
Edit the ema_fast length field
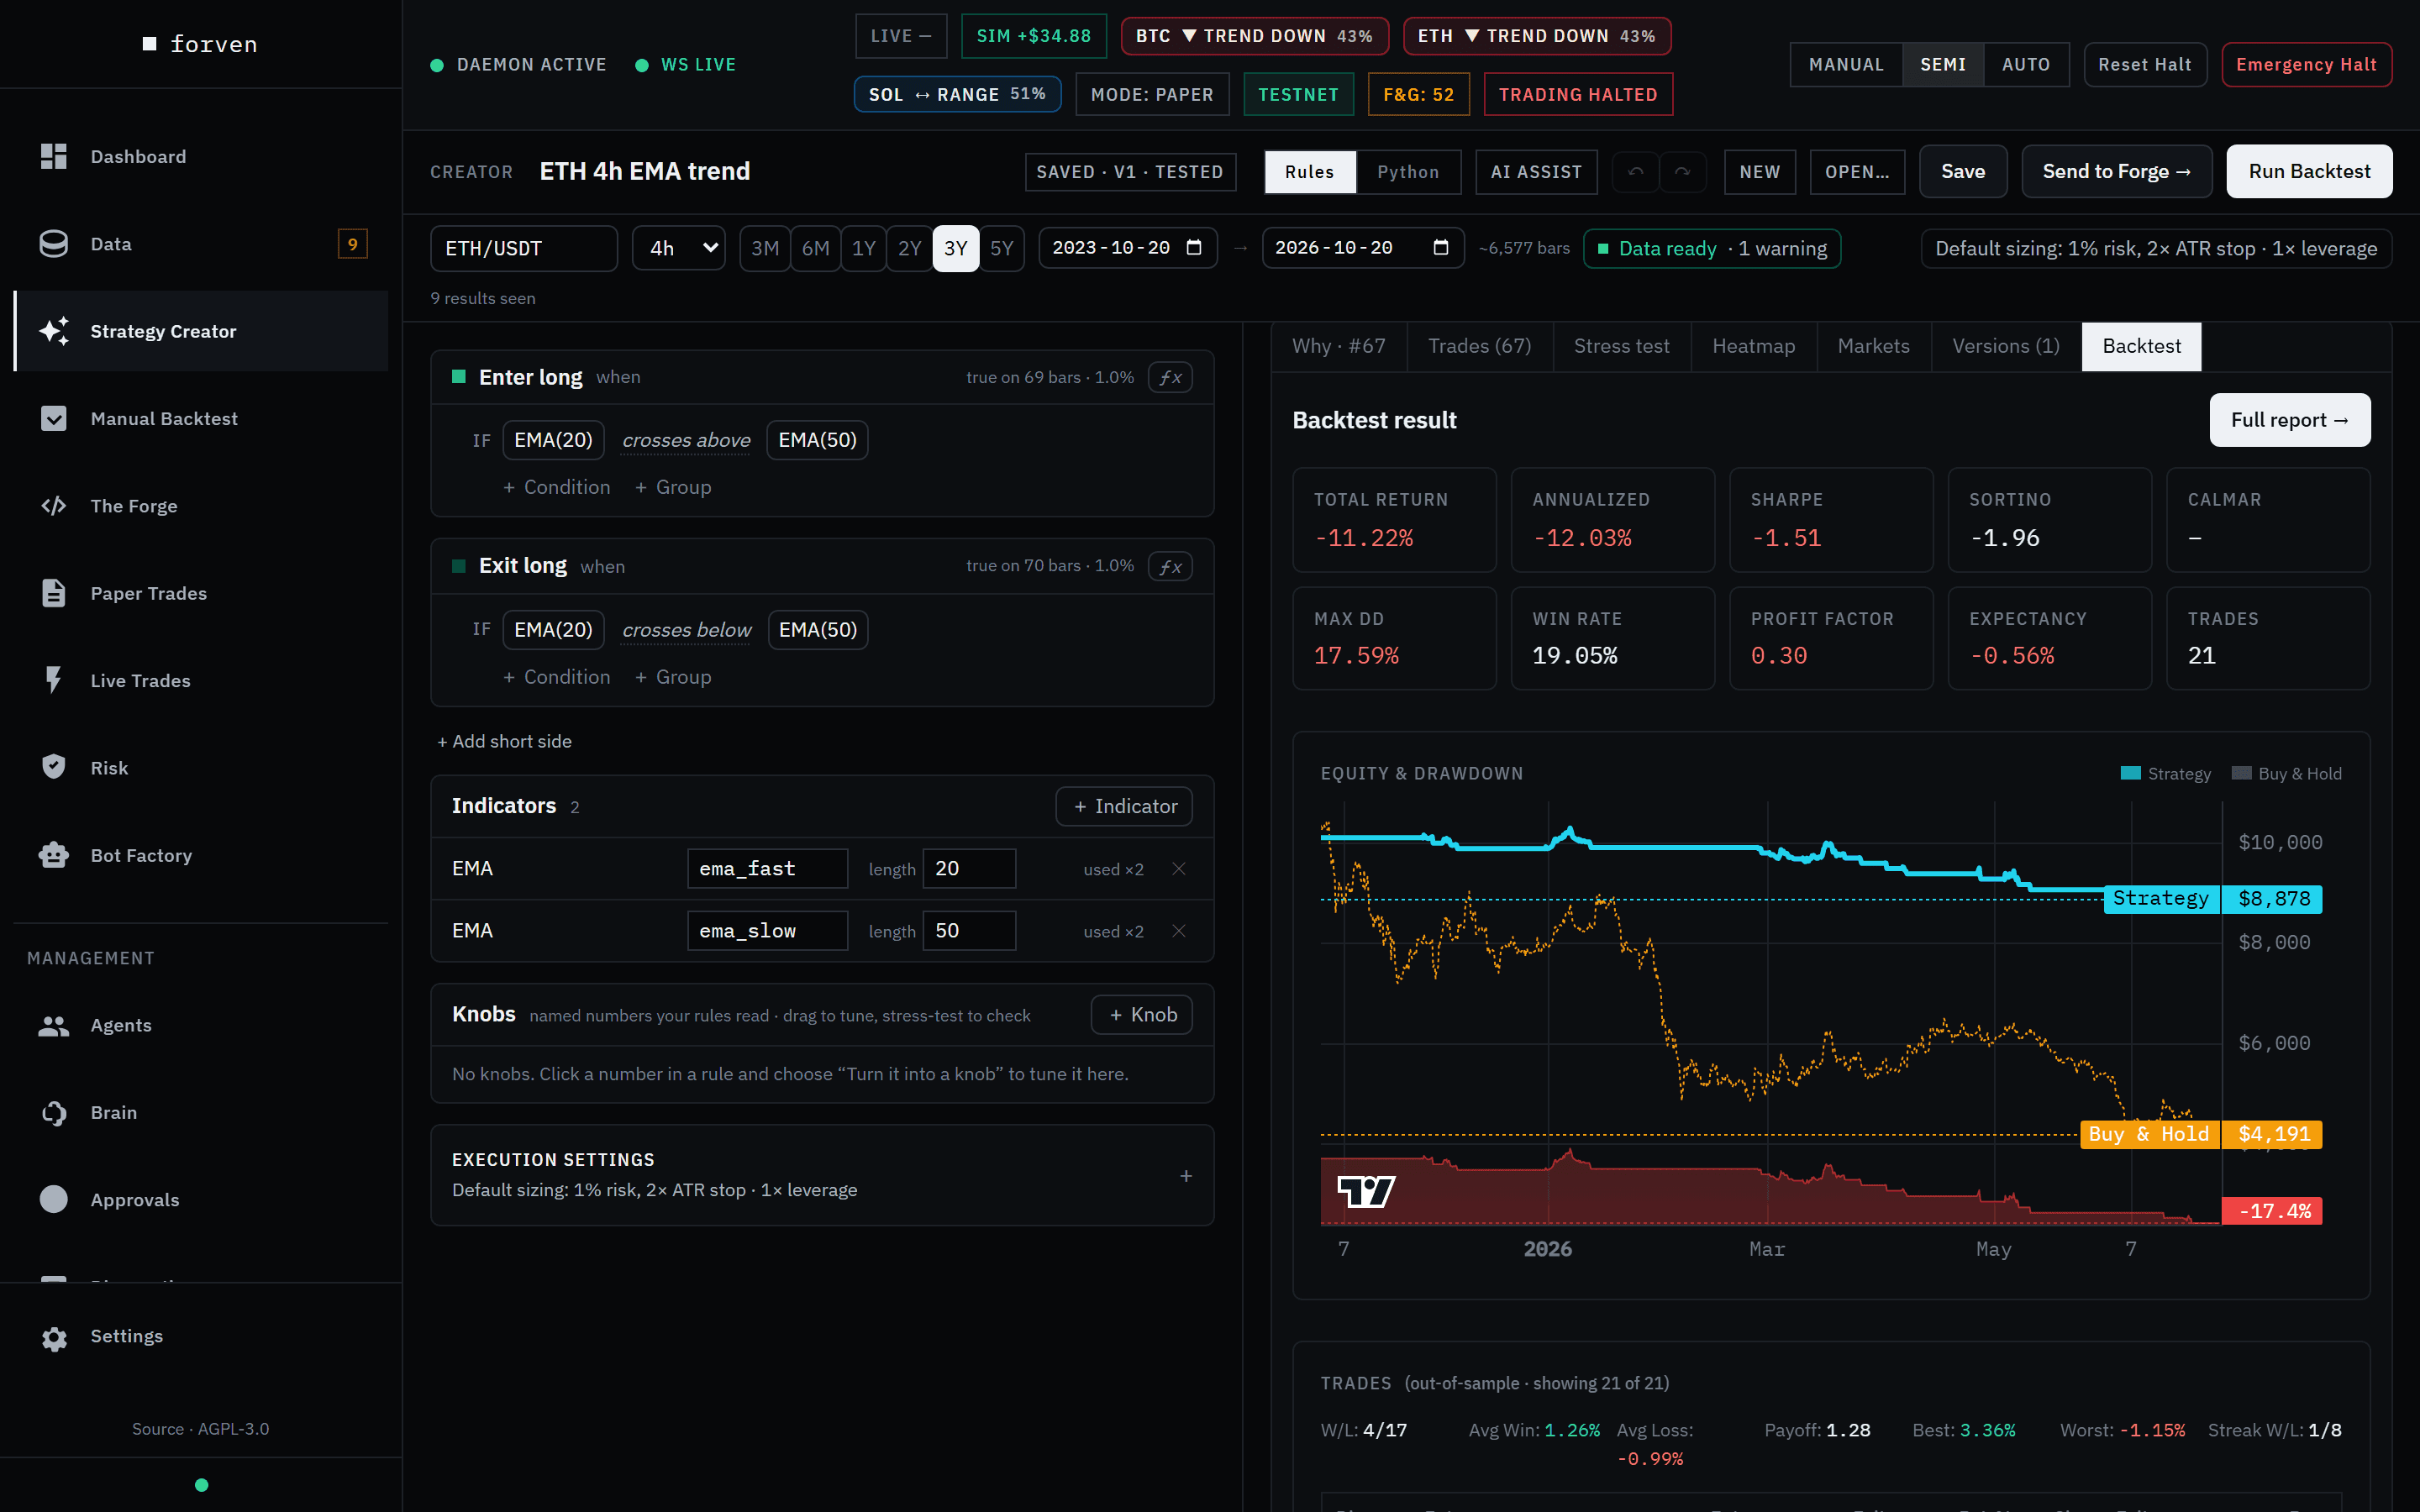click(968, 869)
